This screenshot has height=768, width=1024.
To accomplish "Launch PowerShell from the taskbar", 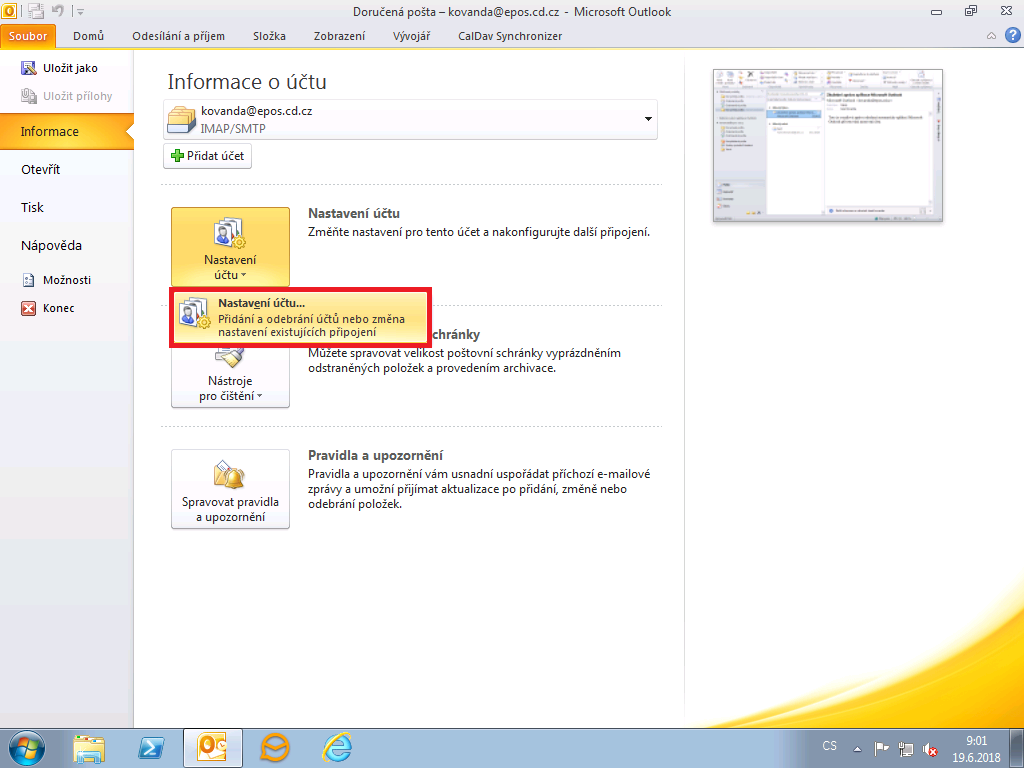I will [151, 748].
